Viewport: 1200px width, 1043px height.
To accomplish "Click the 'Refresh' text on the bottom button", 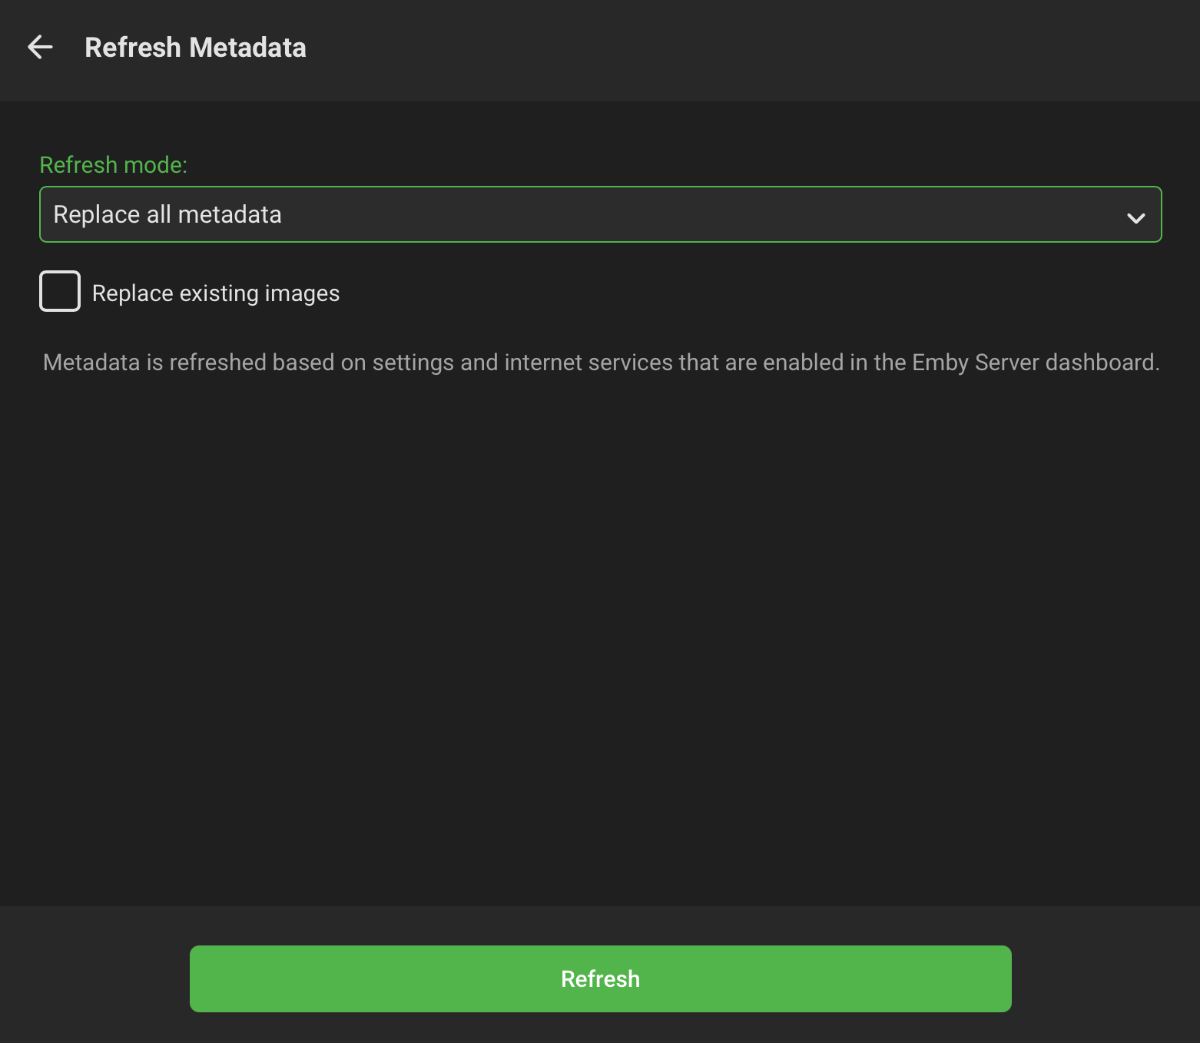I will (x=600, y=979).
